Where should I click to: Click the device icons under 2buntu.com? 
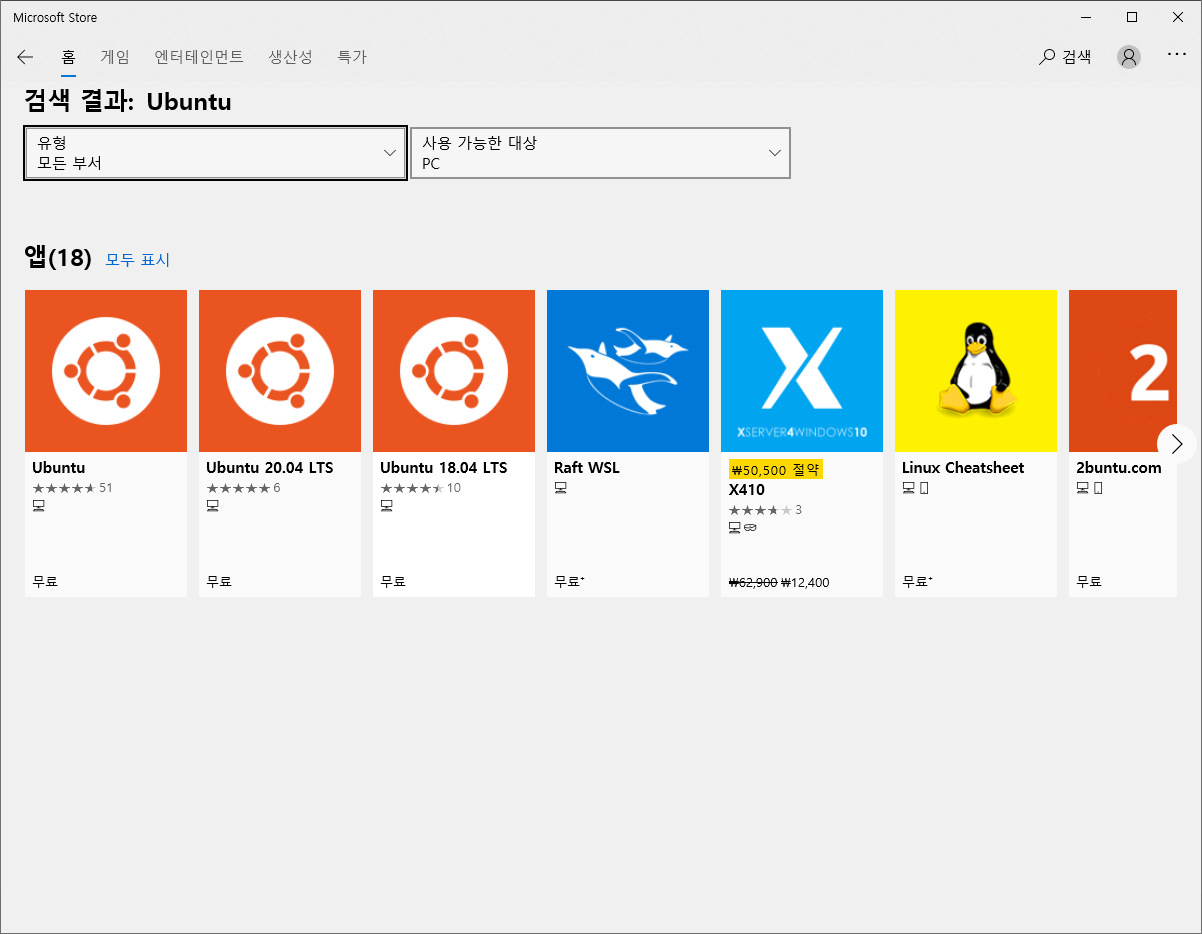[1090, 487]
